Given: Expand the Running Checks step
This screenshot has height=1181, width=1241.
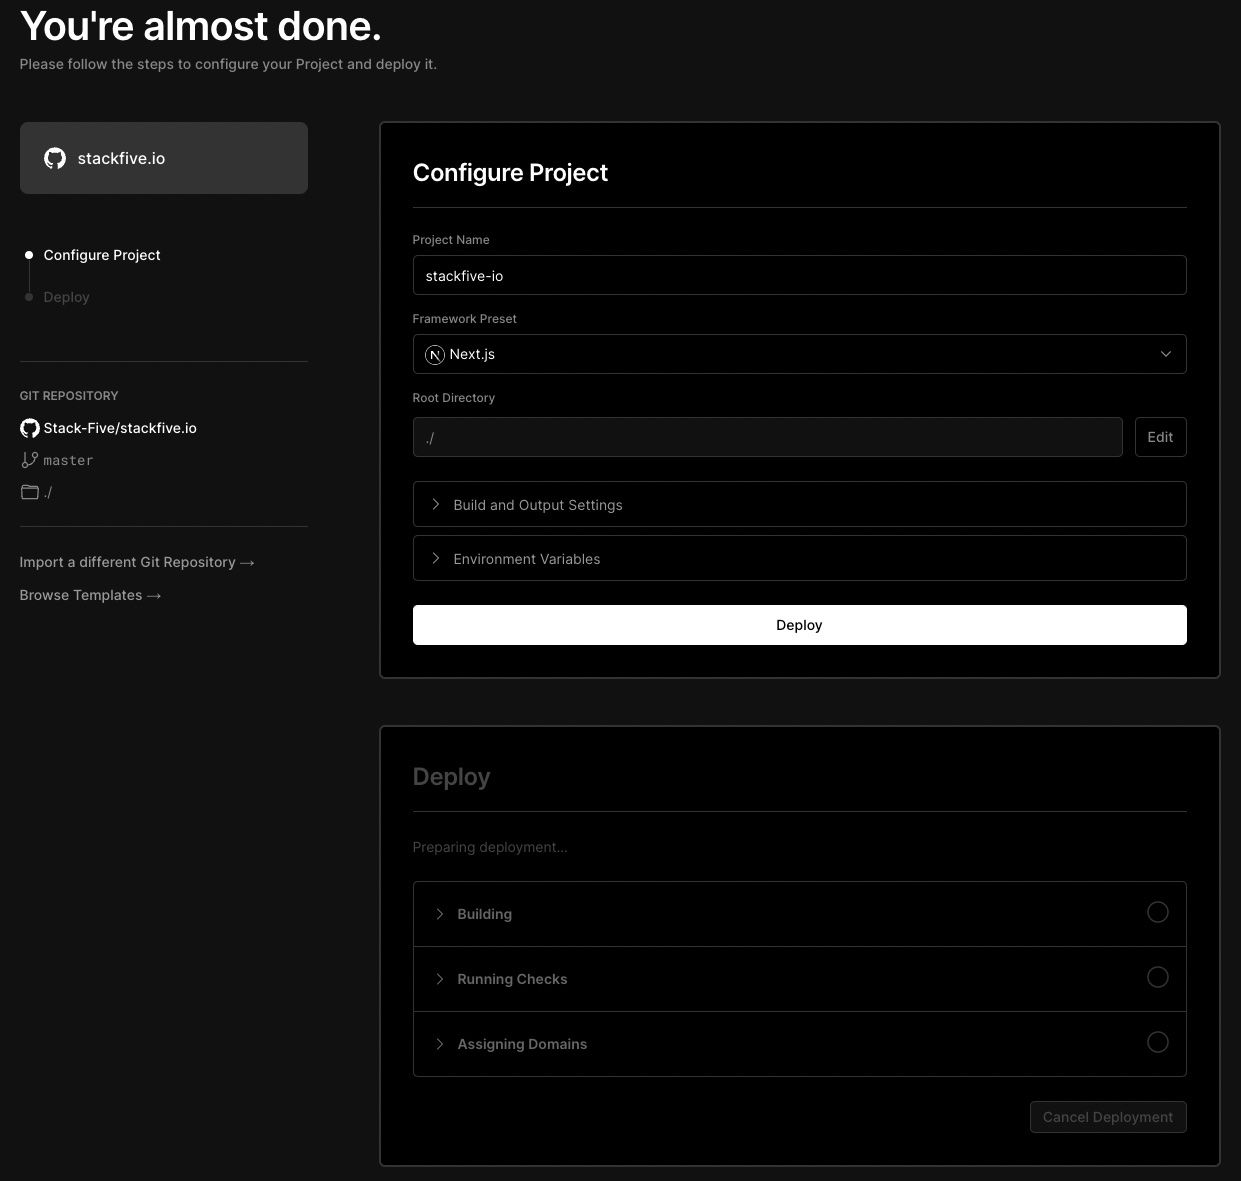Looking at the screenshot, I should (799, 979).
